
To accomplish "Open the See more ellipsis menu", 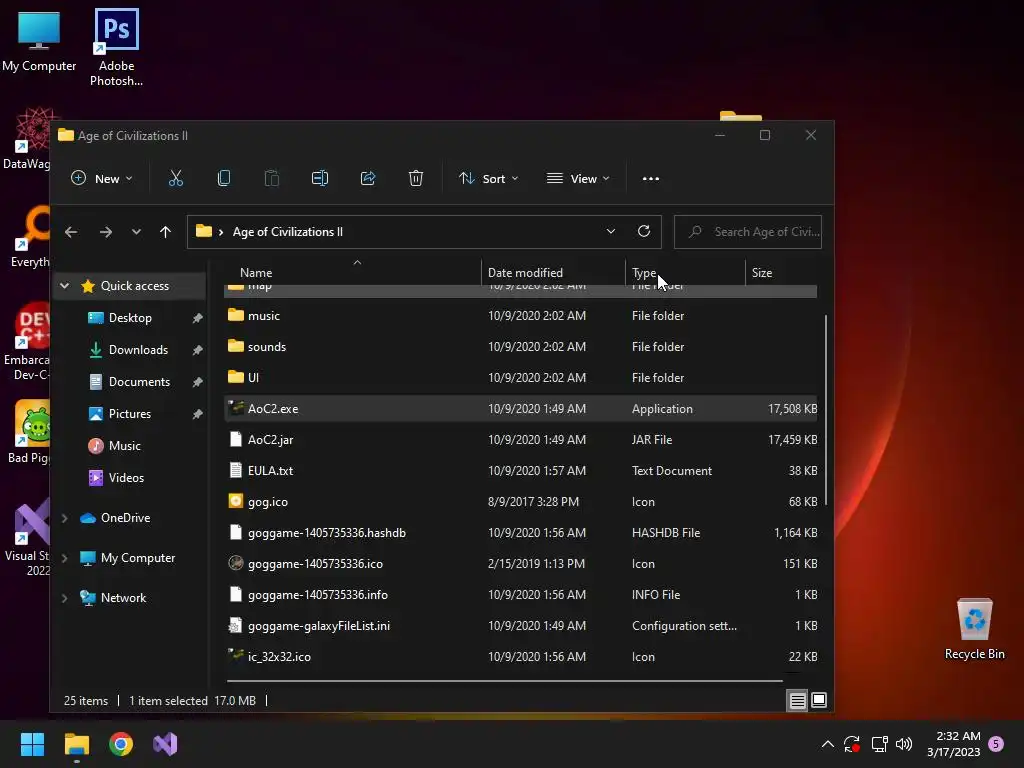I will click(650, 178).
